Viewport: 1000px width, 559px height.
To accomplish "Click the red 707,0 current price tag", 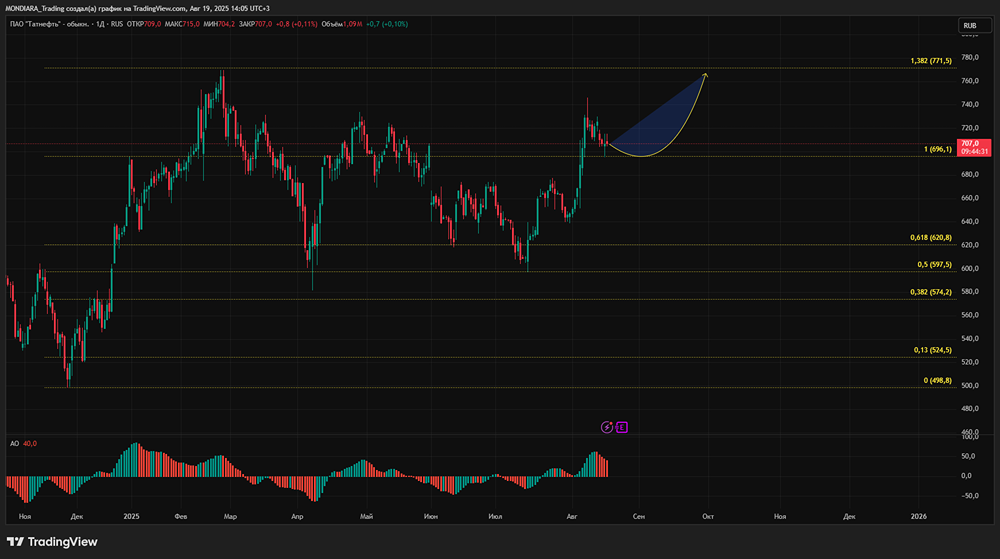I will pyautogui.click(x=974, y=147).
